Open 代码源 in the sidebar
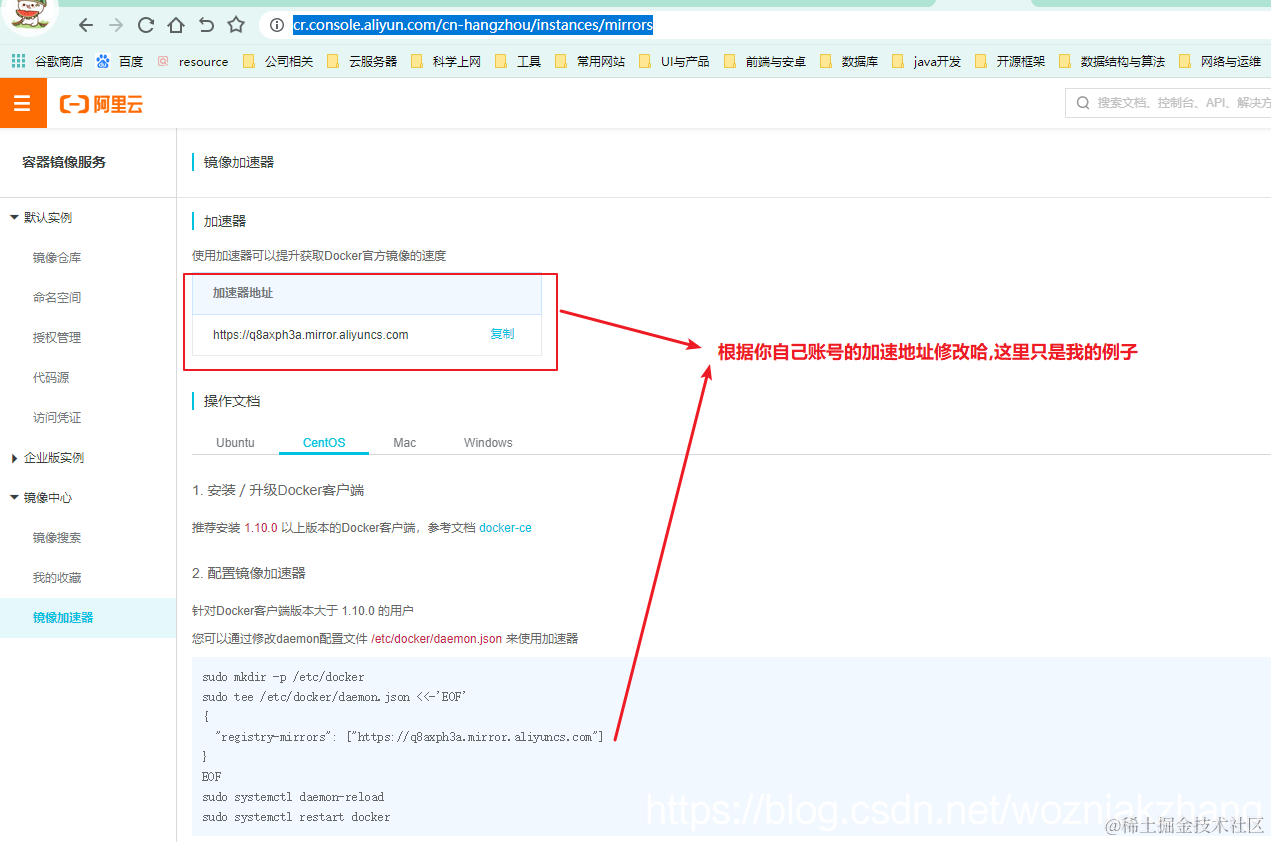 [x=51, y=377]
